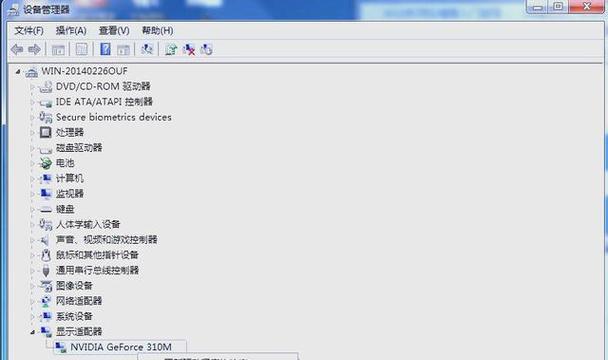Select the 电池 label
Image resolution: width=608 pixels, height=360 pixels.
click(65, 163)
